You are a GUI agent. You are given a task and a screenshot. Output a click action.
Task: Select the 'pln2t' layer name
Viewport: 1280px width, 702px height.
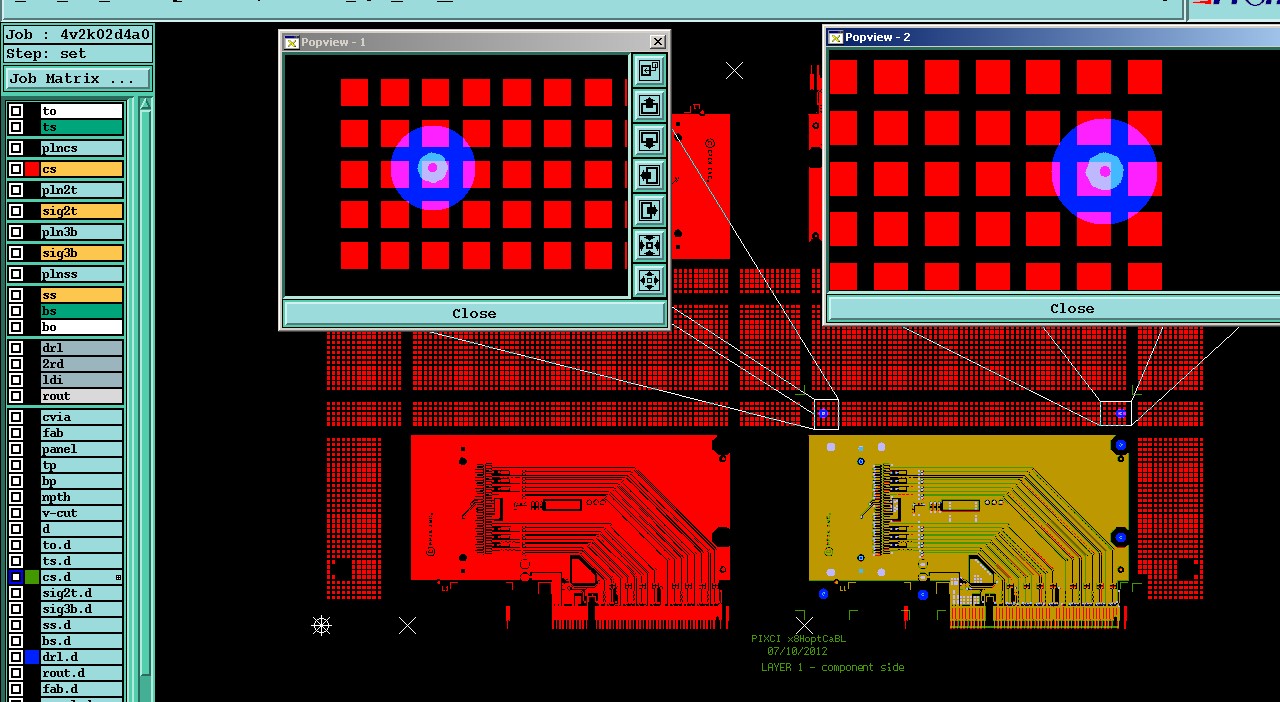point(82,190)
